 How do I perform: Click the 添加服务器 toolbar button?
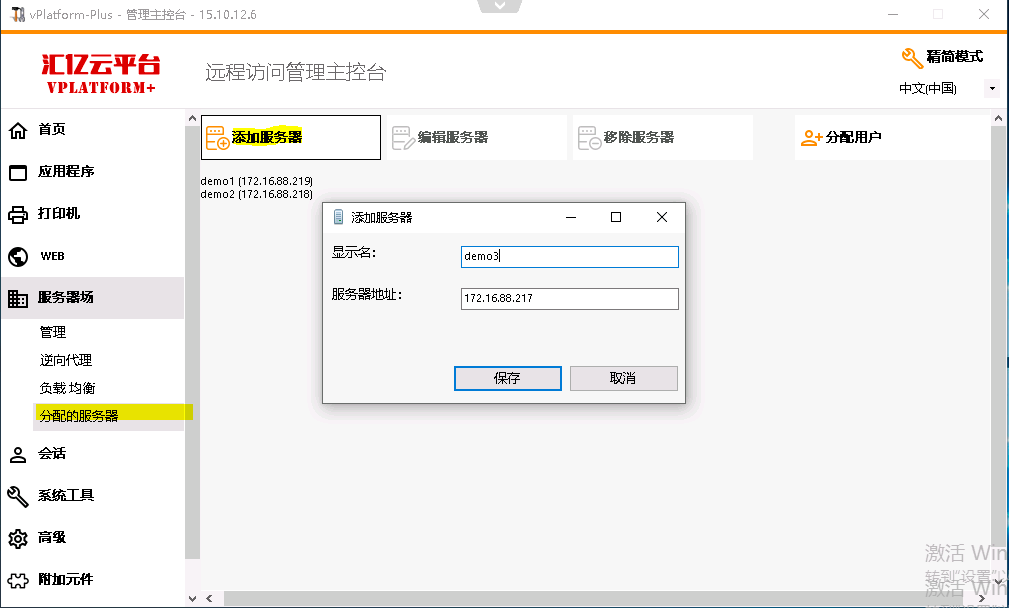coord(290,138)
